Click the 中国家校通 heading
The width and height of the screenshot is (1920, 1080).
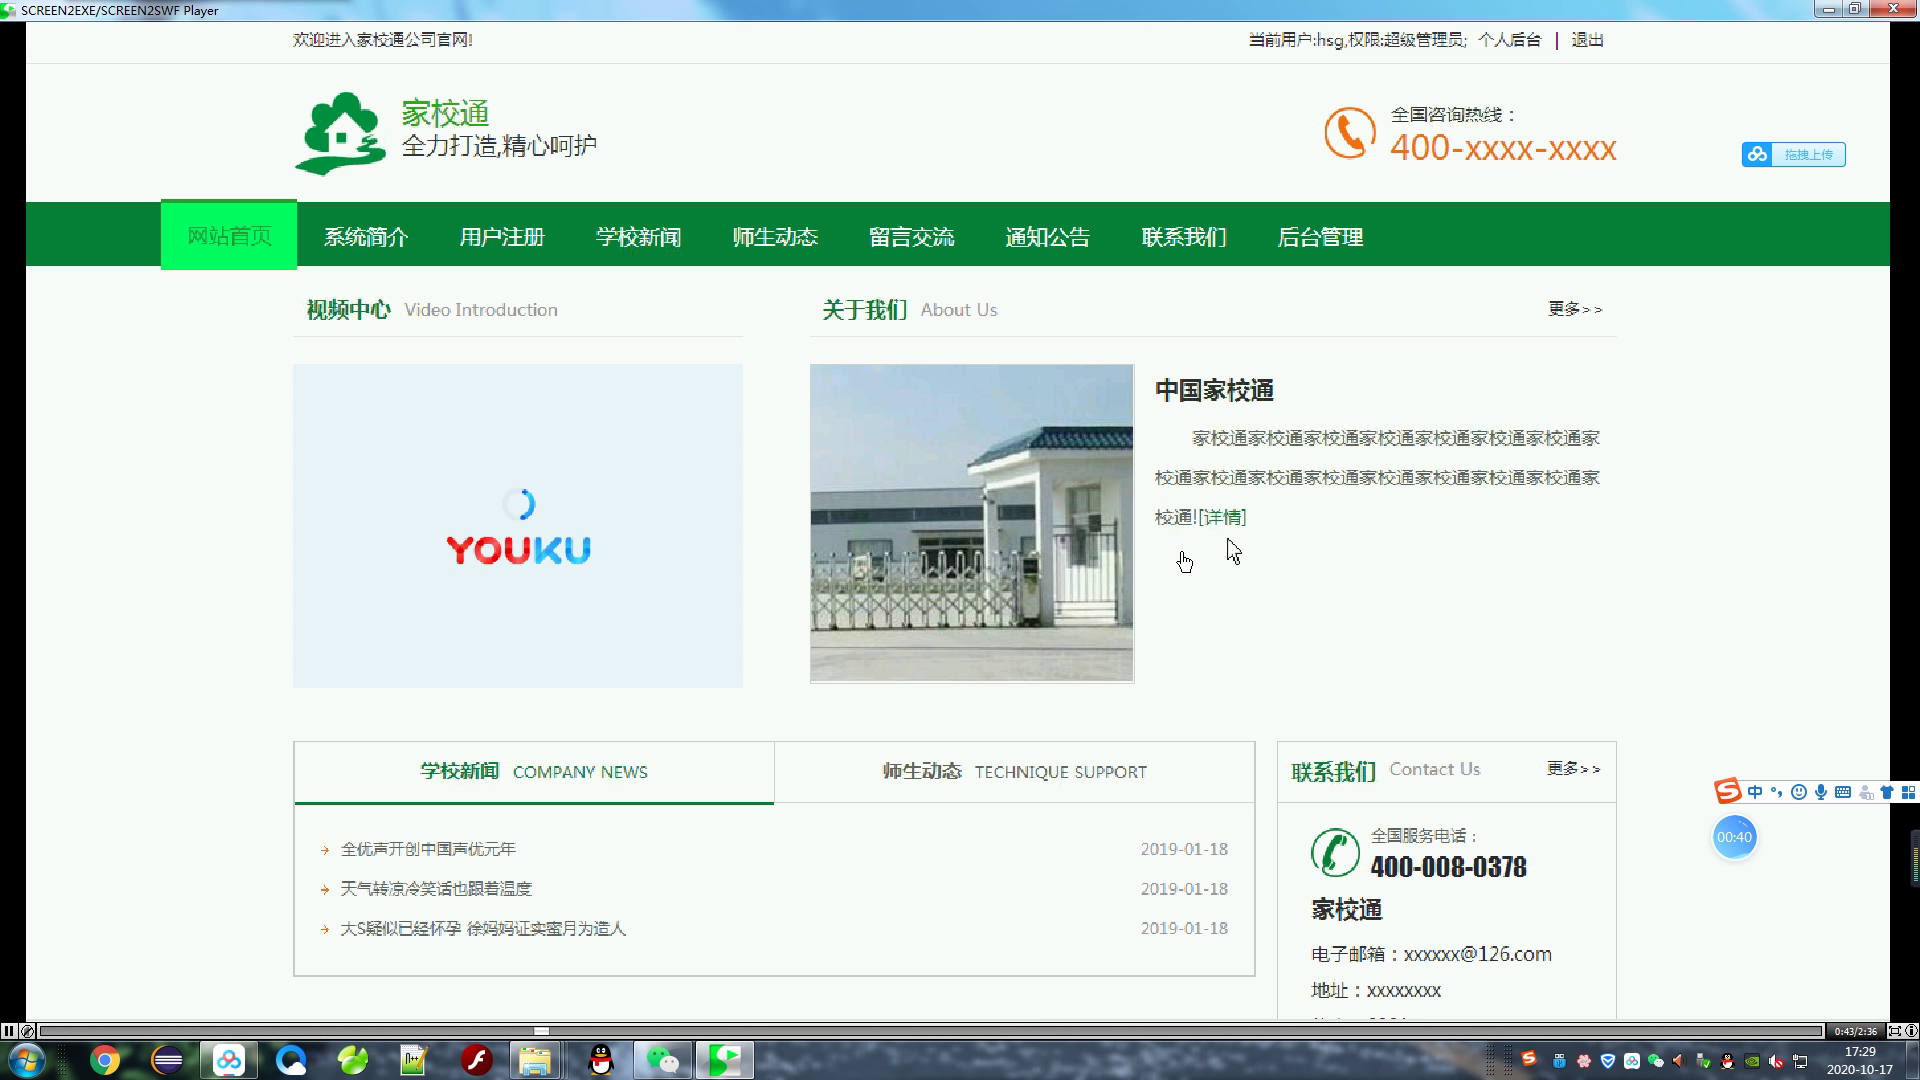1214,390
